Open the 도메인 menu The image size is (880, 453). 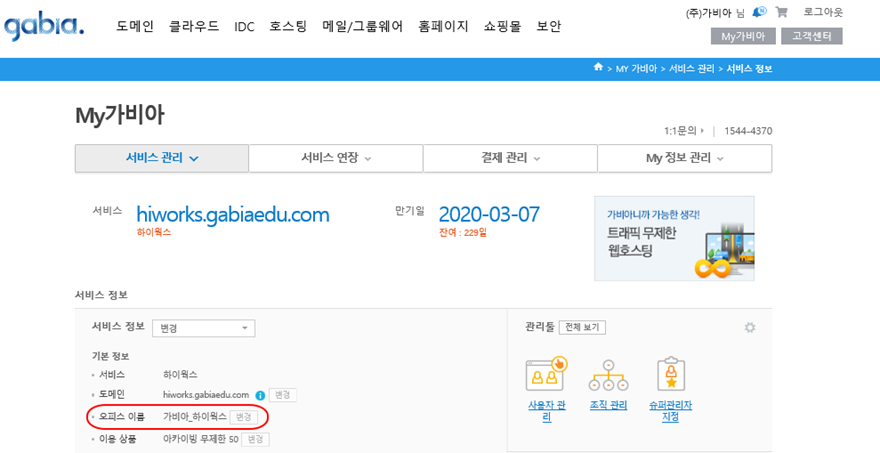point(135,26)
